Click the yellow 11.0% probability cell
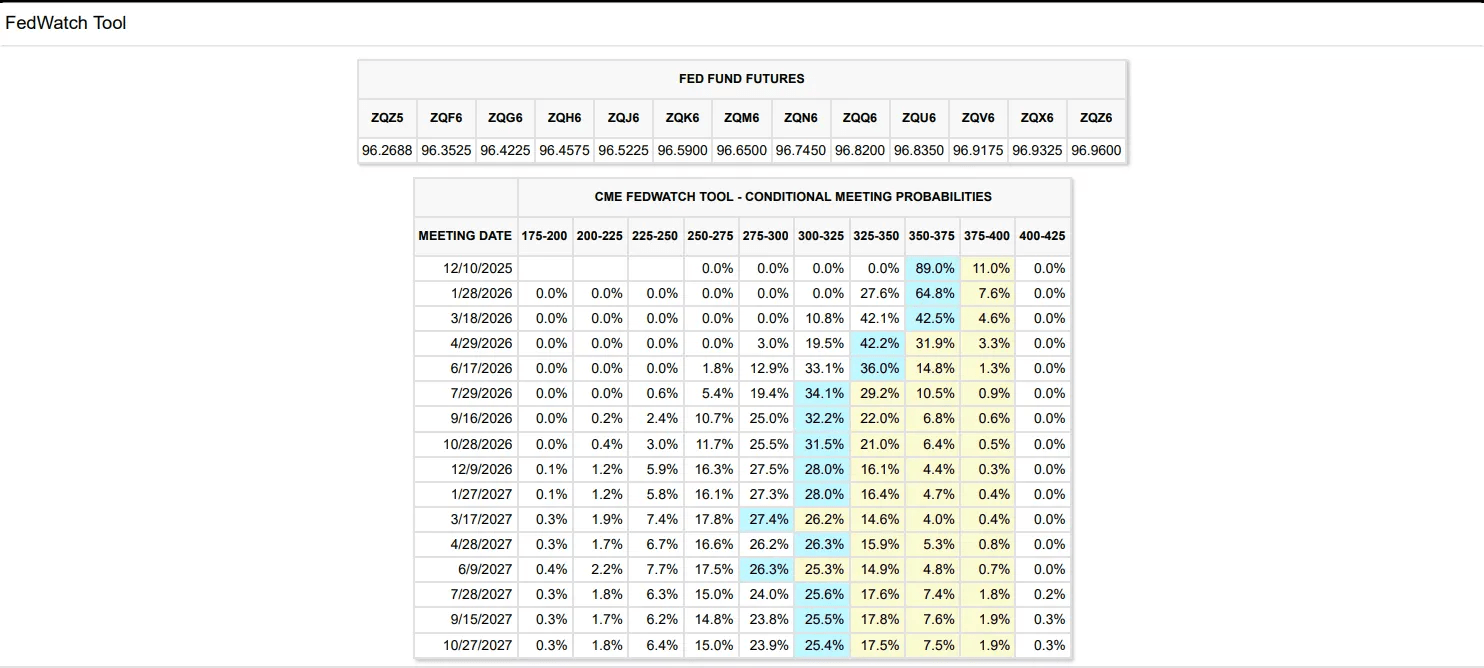This screenshot has height=668, width=1484. click(x=987, y=268)
